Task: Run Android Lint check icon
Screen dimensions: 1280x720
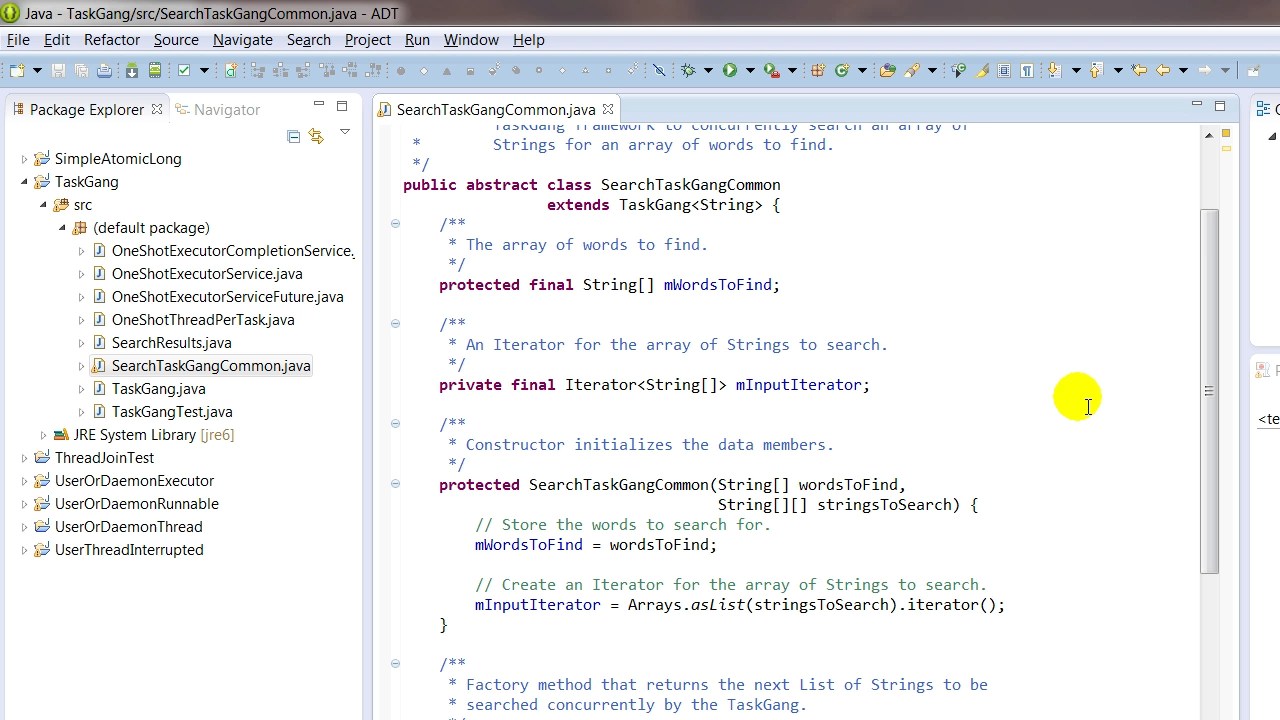Action: pyautogui.click(x=184, y=70)
